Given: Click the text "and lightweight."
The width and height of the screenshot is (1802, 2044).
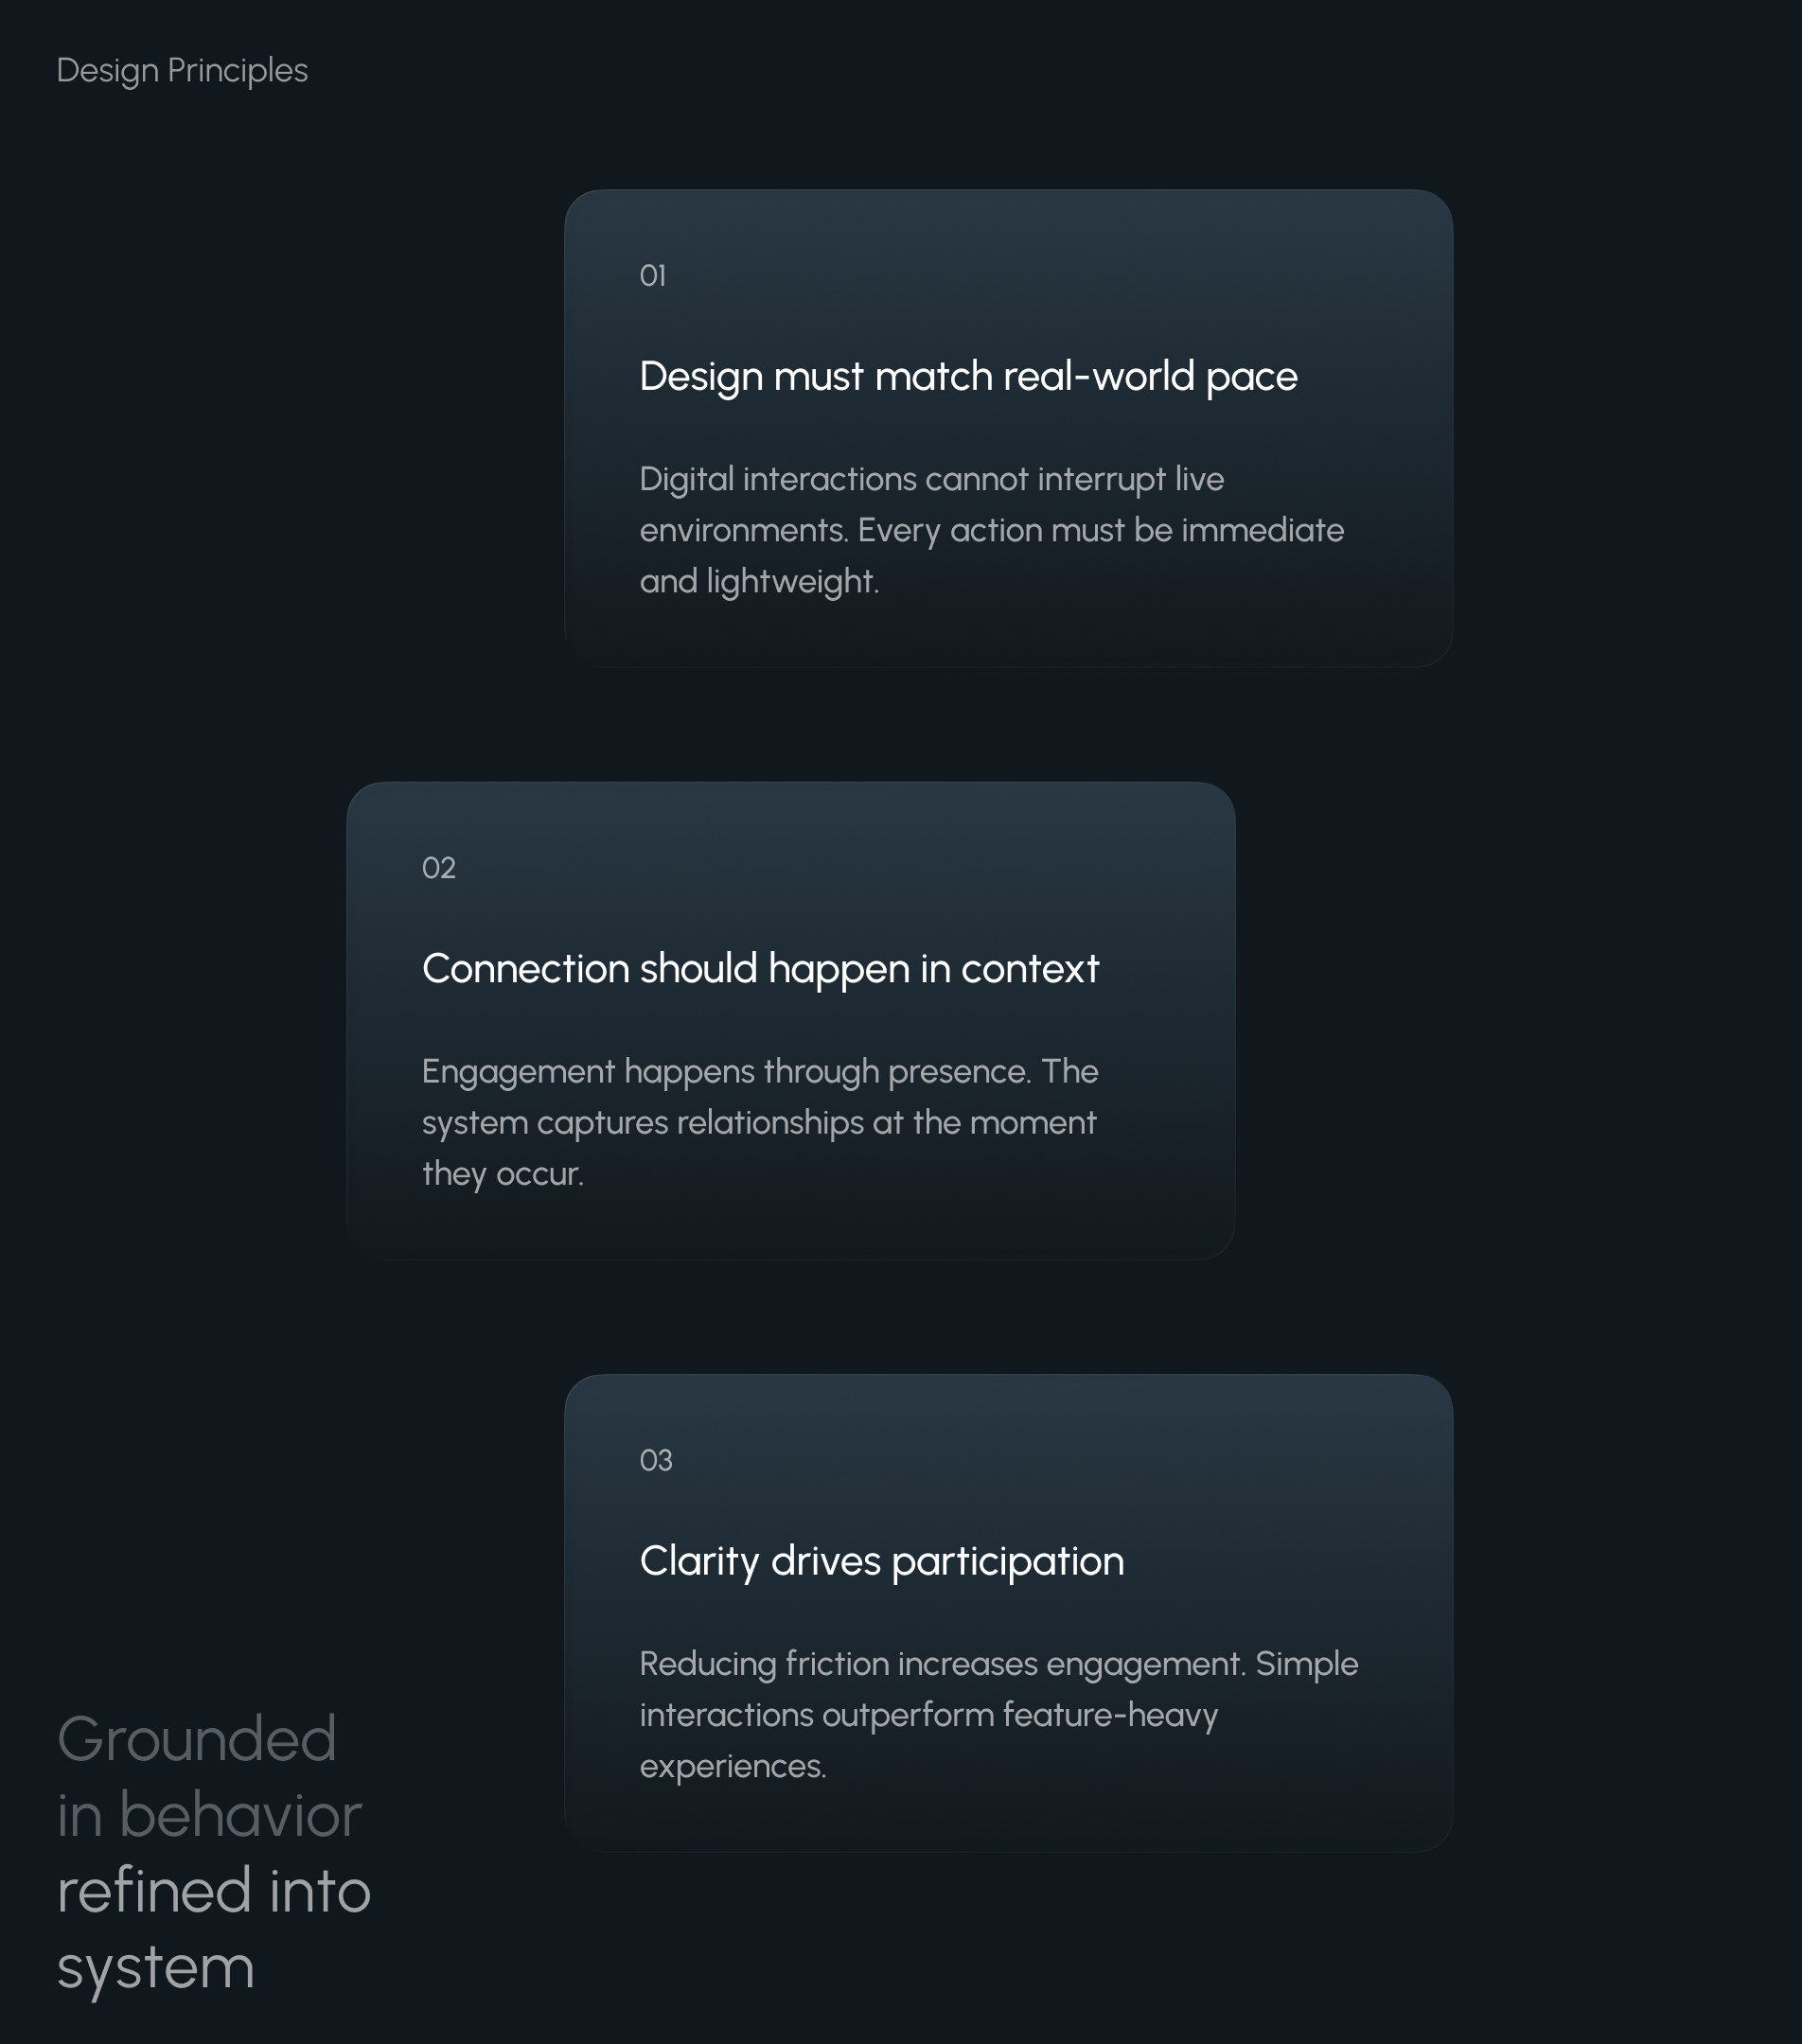Looking at the screenshot, I should point(759,581).
